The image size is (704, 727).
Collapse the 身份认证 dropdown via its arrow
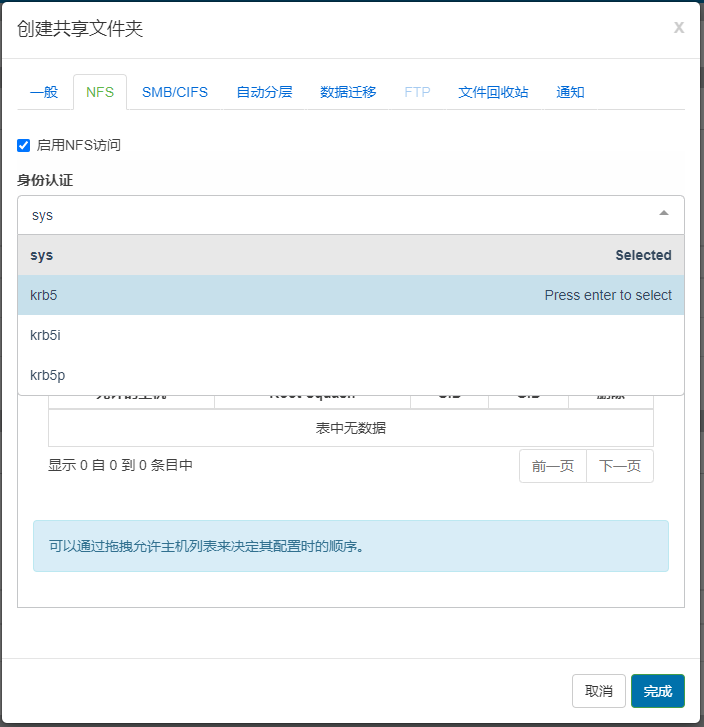[x=664, y=214]
